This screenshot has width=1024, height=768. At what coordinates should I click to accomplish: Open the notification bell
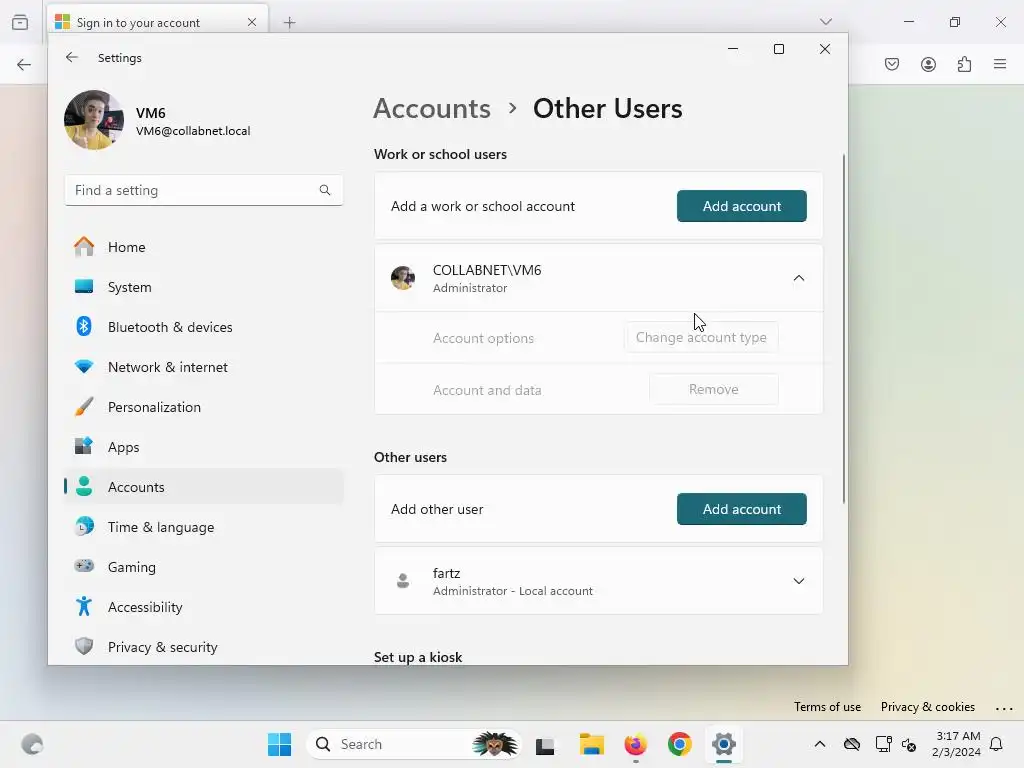996,744
